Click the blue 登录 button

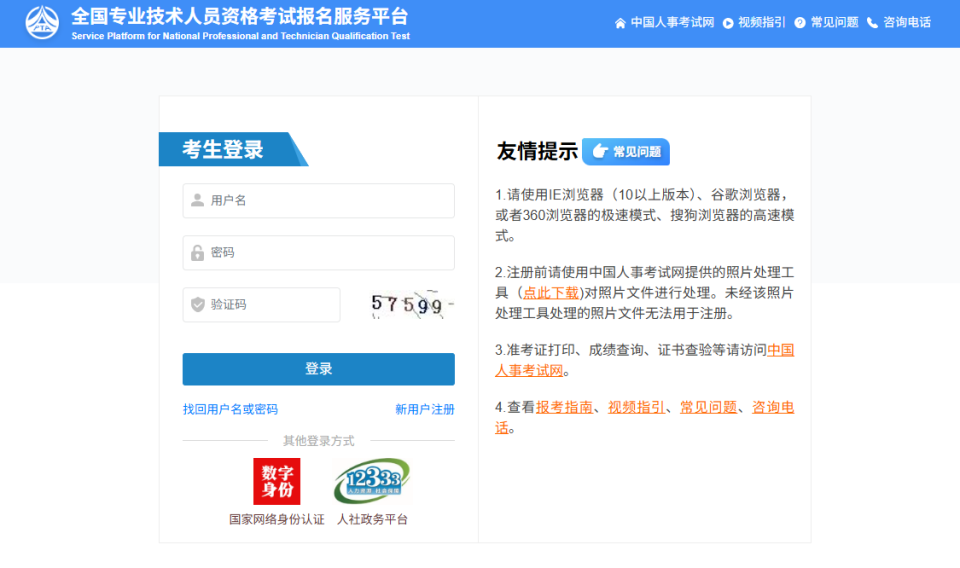[x=318, y=369]
